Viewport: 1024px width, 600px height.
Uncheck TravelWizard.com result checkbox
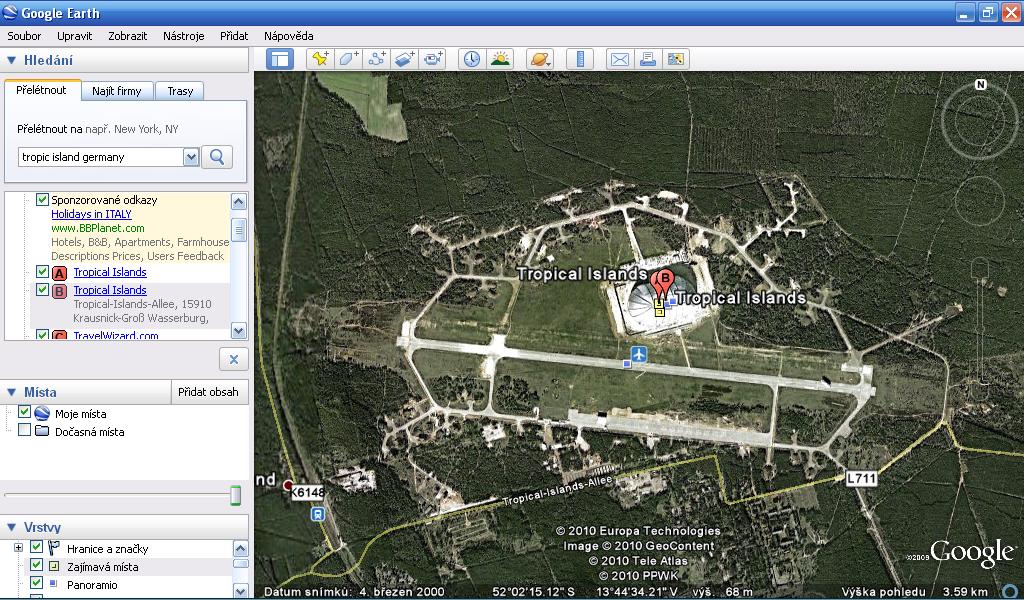pyautogui.click(x=42, y=334)
